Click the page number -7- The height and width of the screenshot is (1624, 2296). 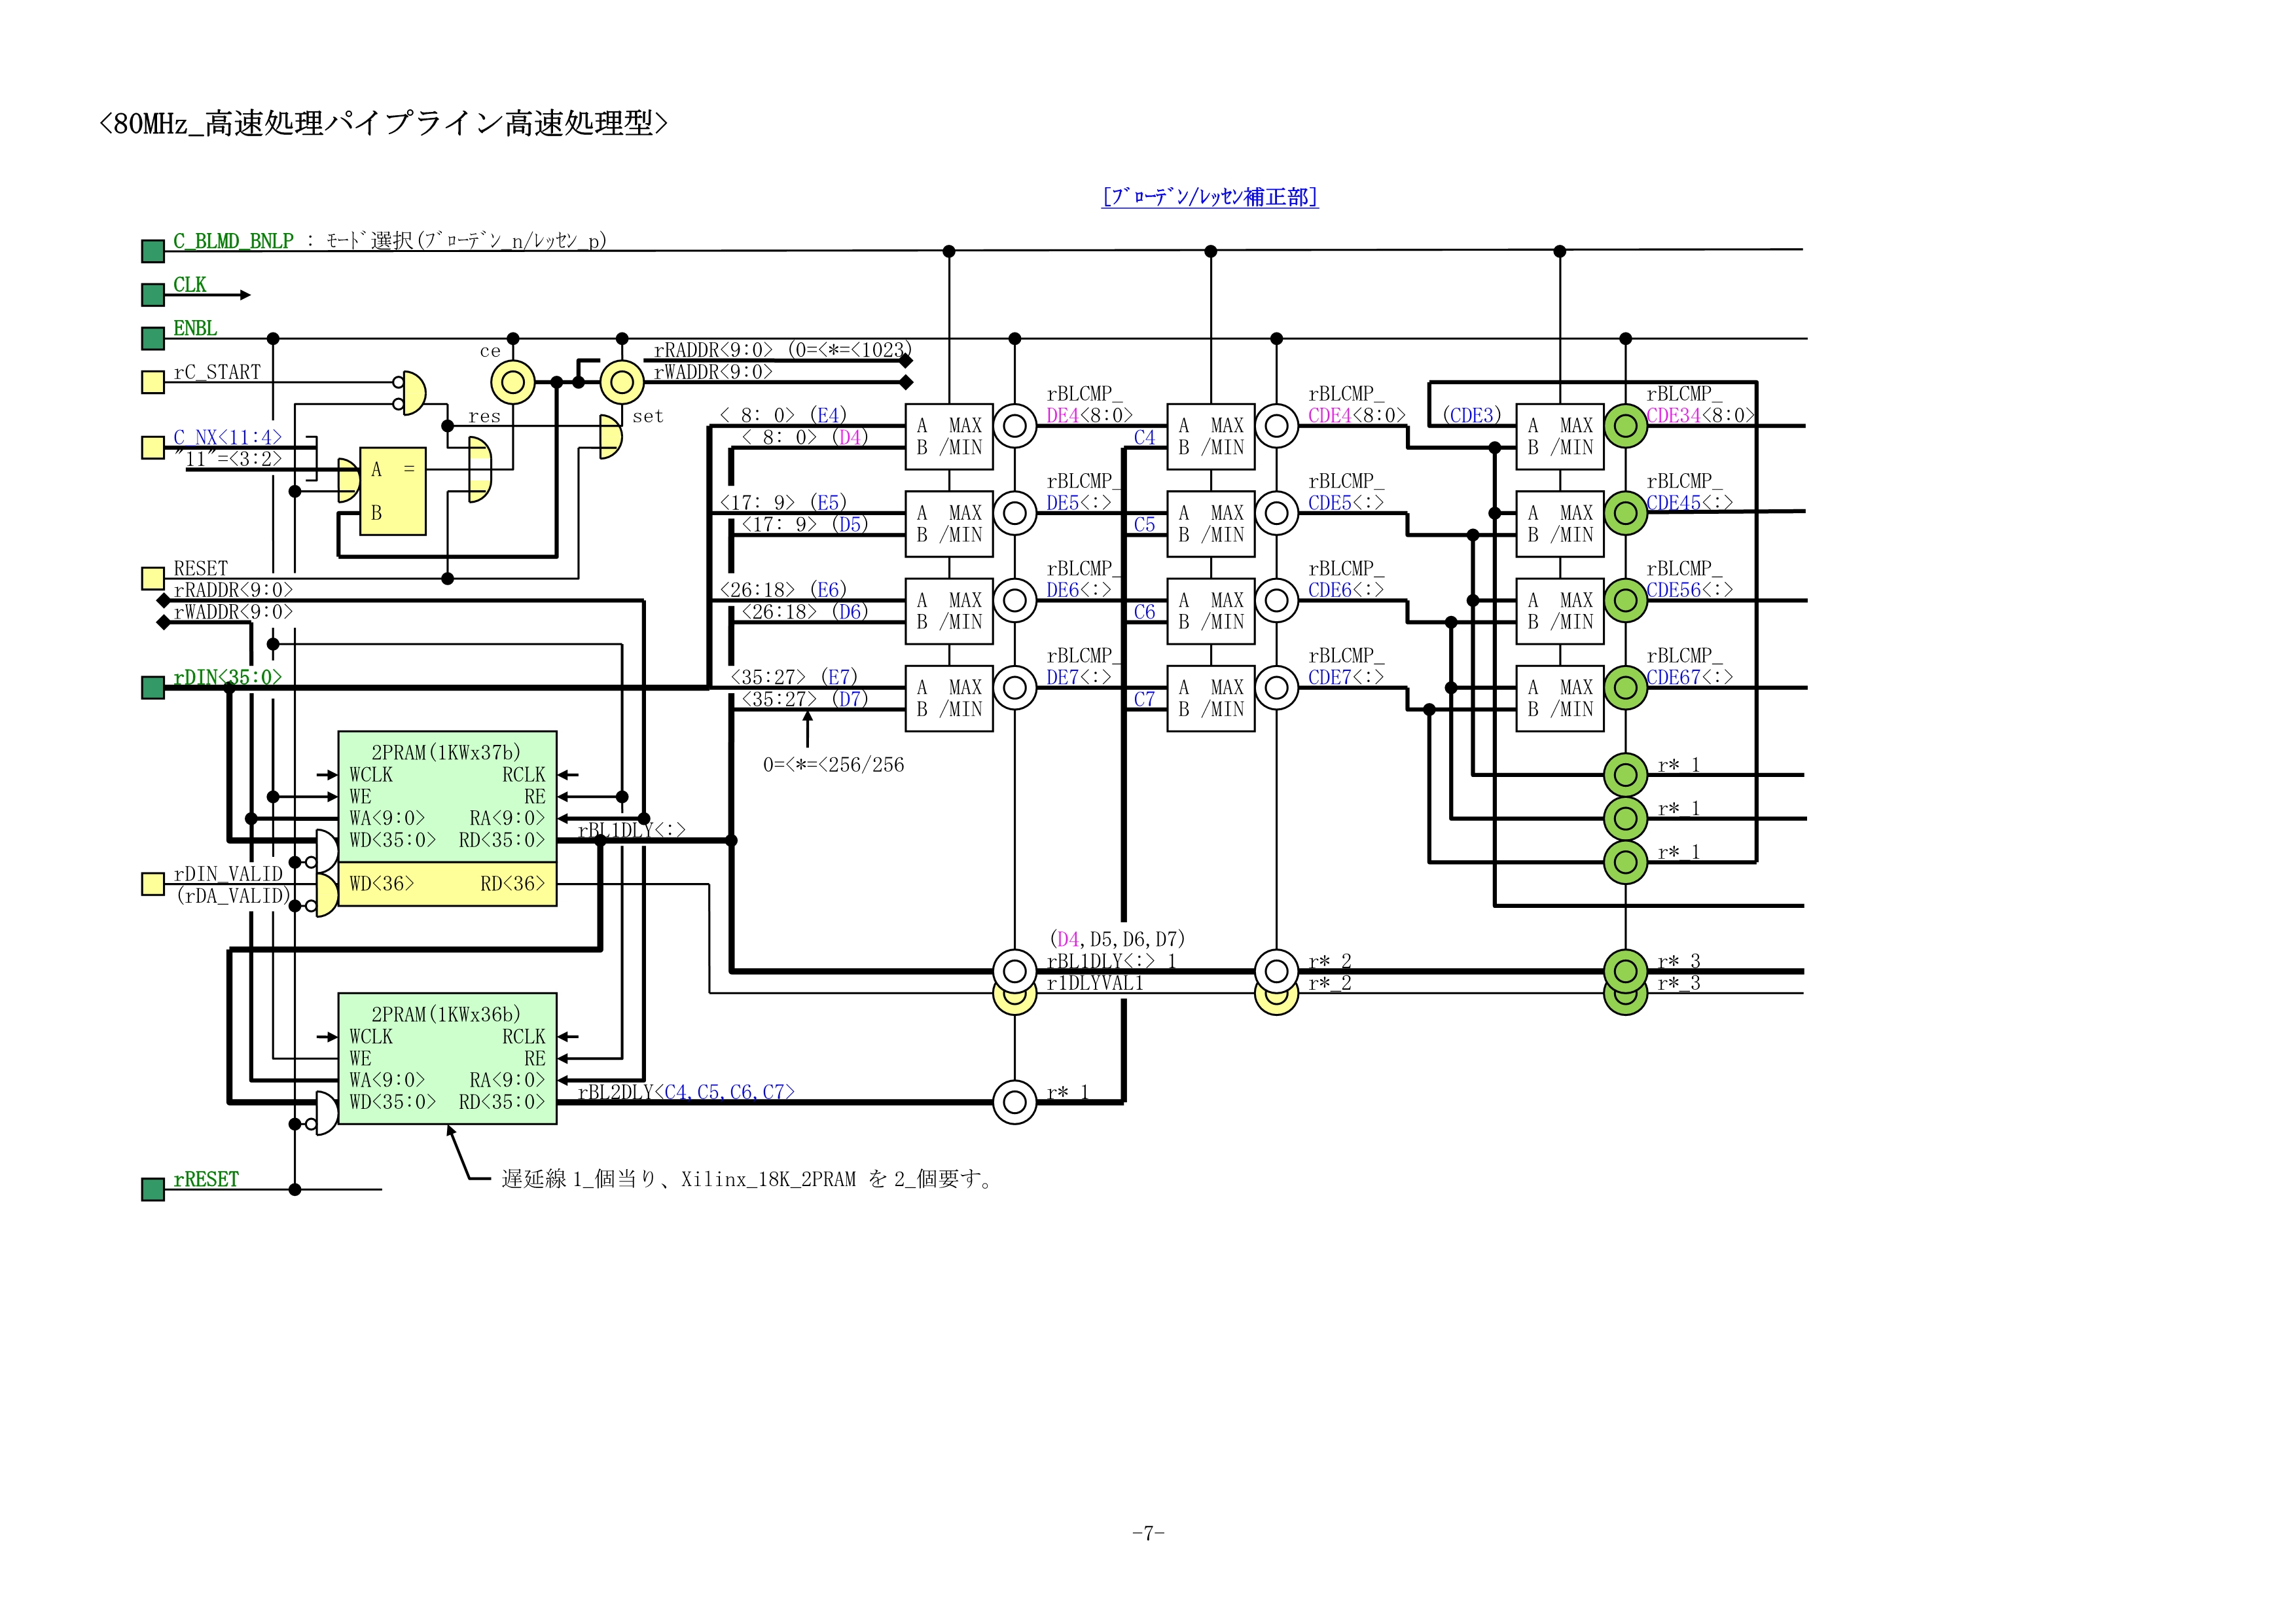click(x=1148, y=1533)
